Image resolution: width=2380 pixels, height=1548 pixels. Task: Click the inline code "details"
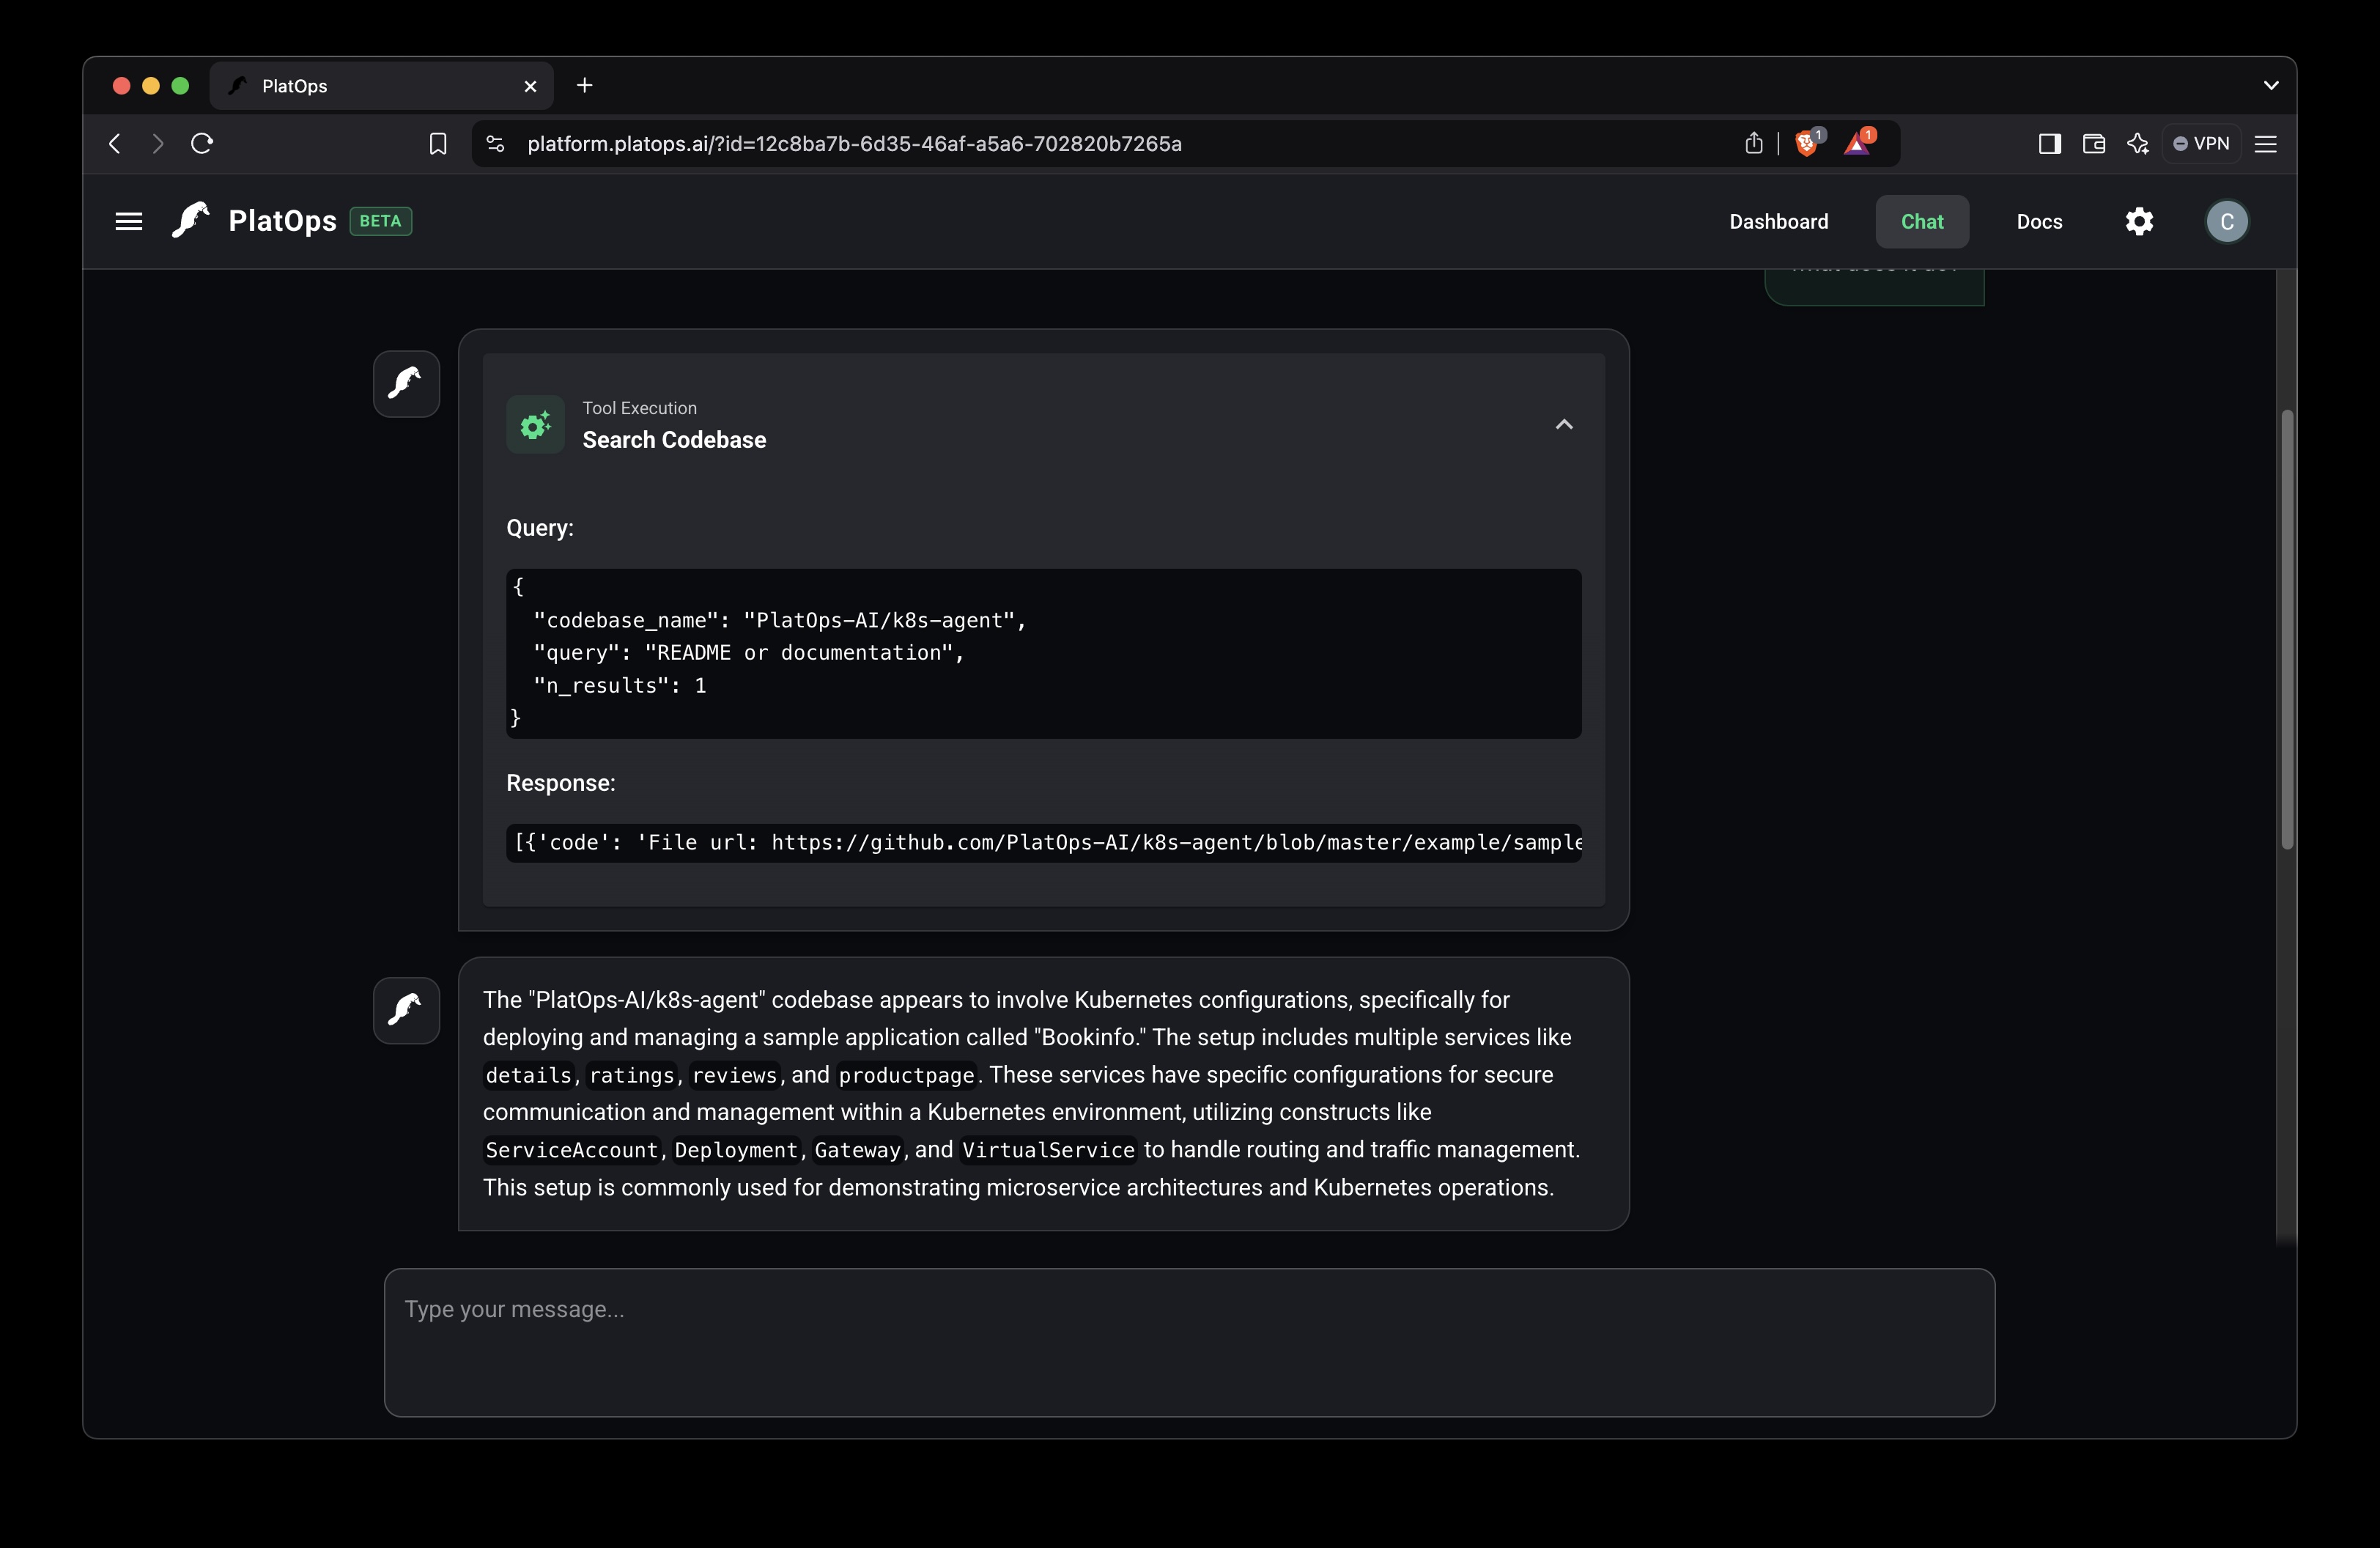click(x=528, y=1075)
